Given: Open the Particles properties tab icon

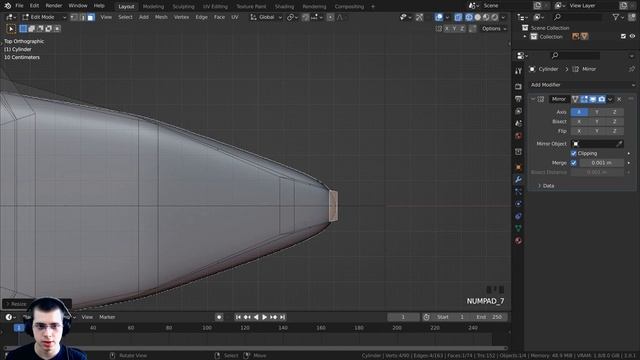Looking at the screenshot, I should click(518, 191).
